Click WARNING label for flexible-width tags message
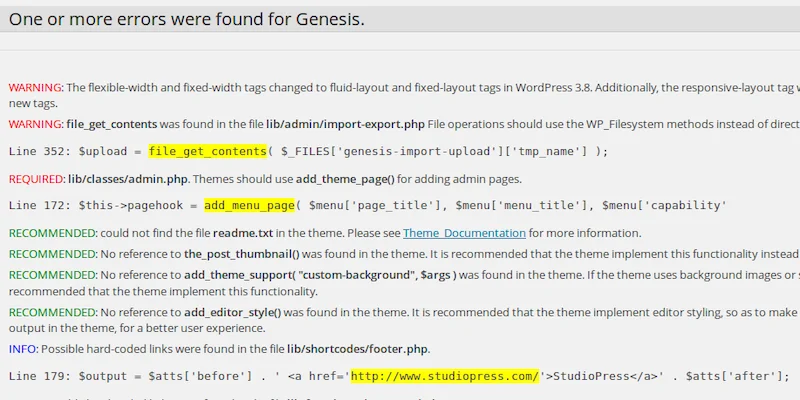 [36, 87]
